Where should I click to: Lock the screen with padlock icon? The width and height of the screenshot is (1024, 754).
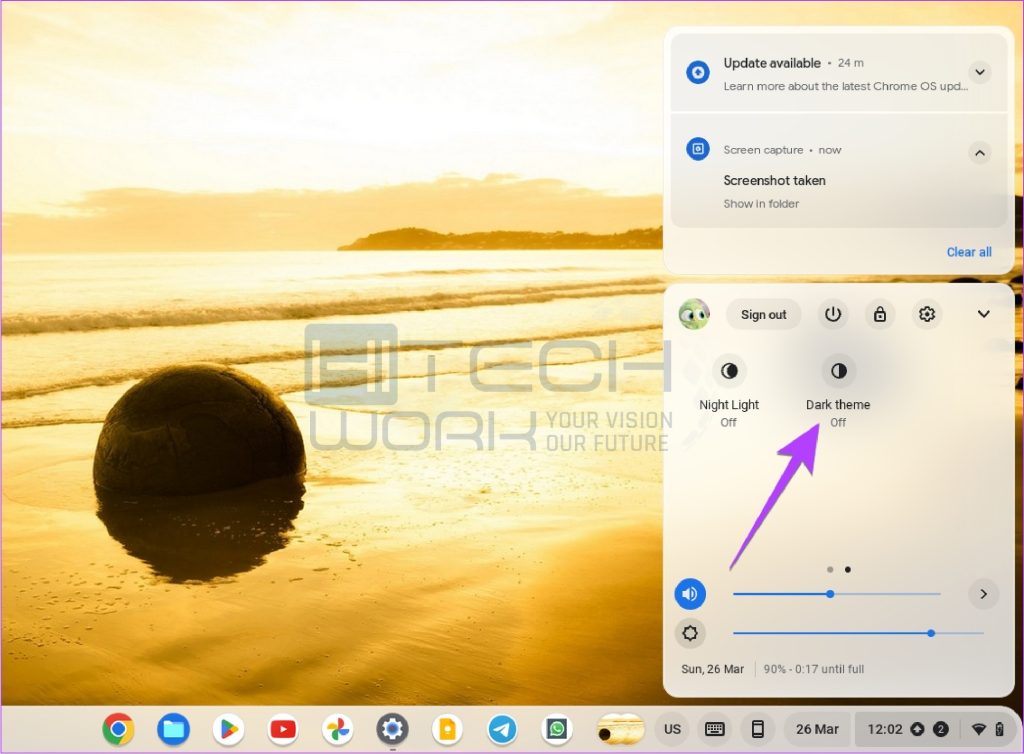(x=880, y=314)
